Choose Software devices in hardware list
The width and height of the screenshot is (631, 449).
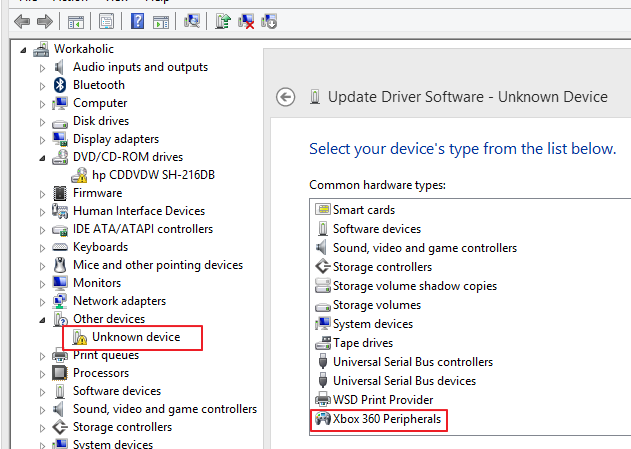(377, 229)
